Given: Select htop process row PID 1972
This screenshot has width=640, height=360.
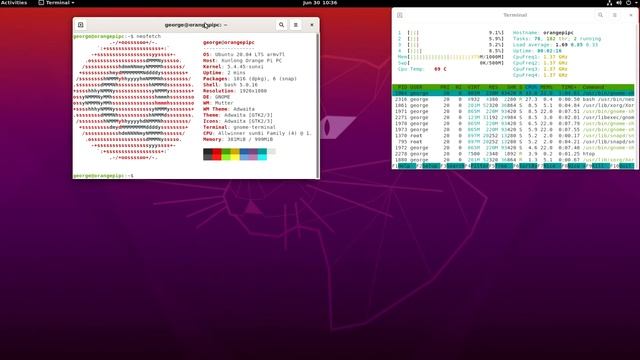Looking at the screenshot, I should coord(513,148).
